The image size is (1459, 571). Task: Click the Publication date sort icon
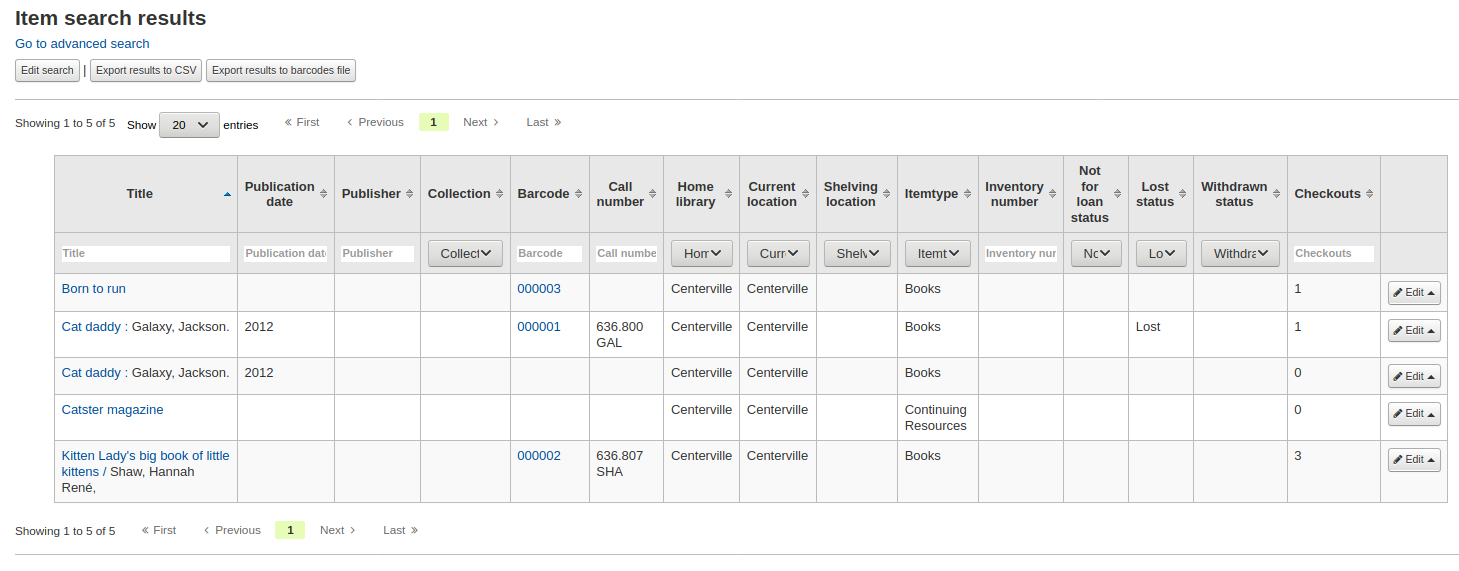pyautogui.click(x=324, y=194)
